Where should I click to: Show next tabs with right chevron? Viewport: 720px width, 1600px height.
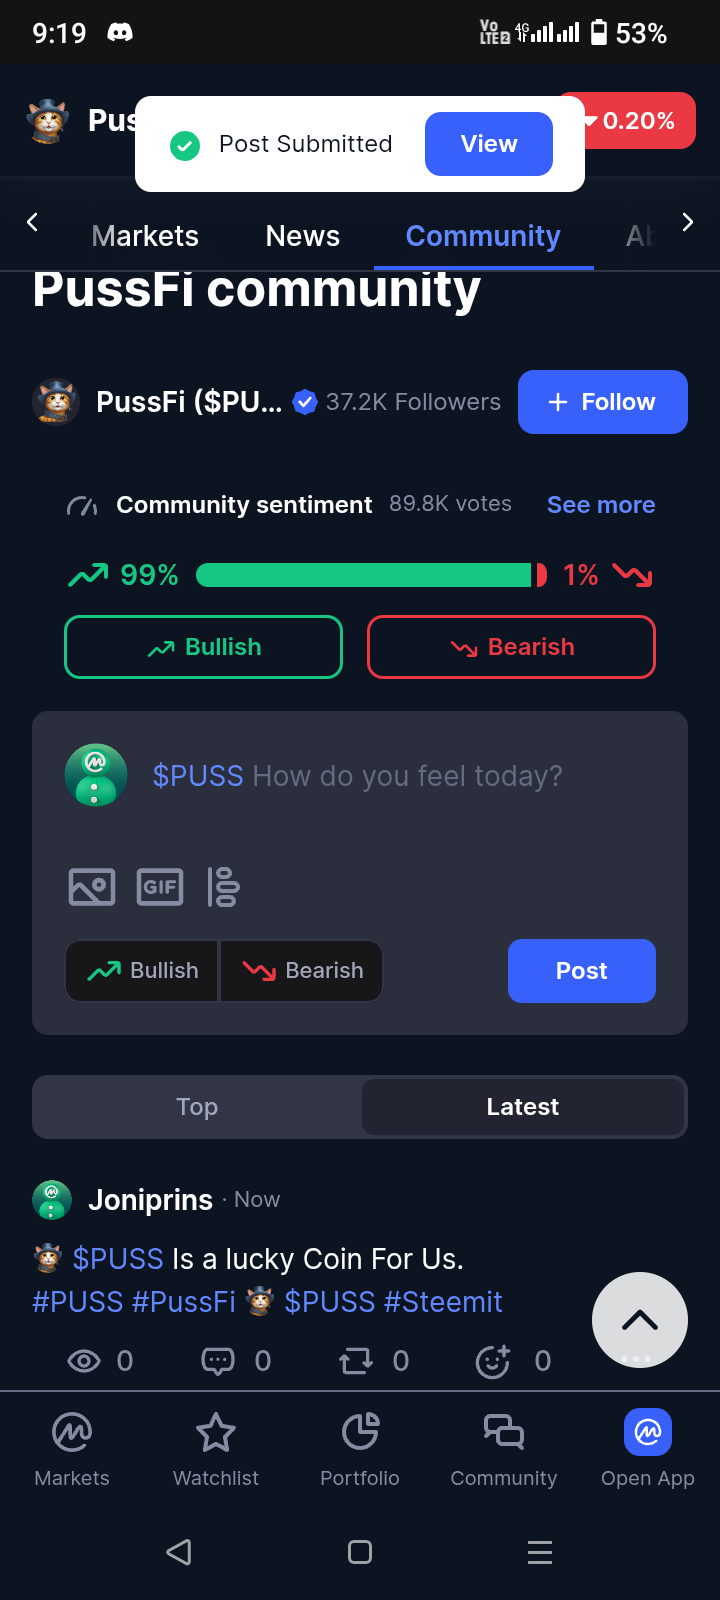pos(687,222)
